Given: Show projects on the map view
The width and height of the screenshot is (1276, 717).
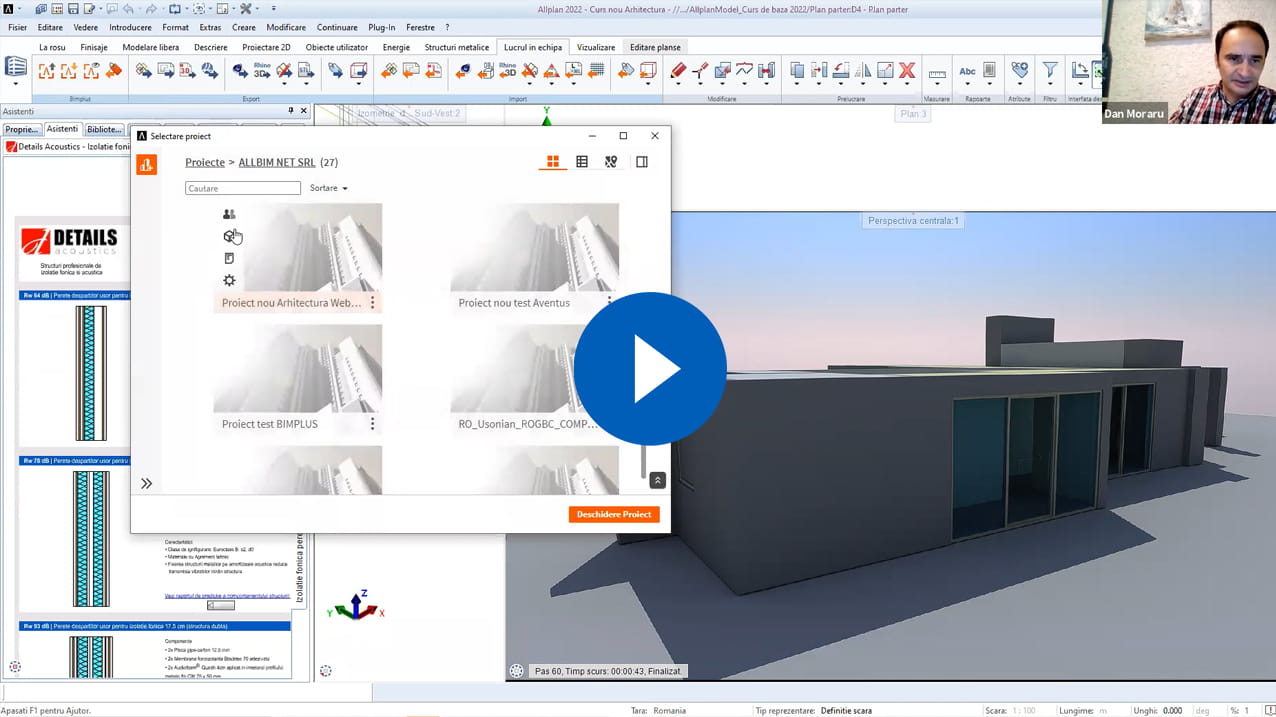Looking at the screenshot, I should click(611, 162).
